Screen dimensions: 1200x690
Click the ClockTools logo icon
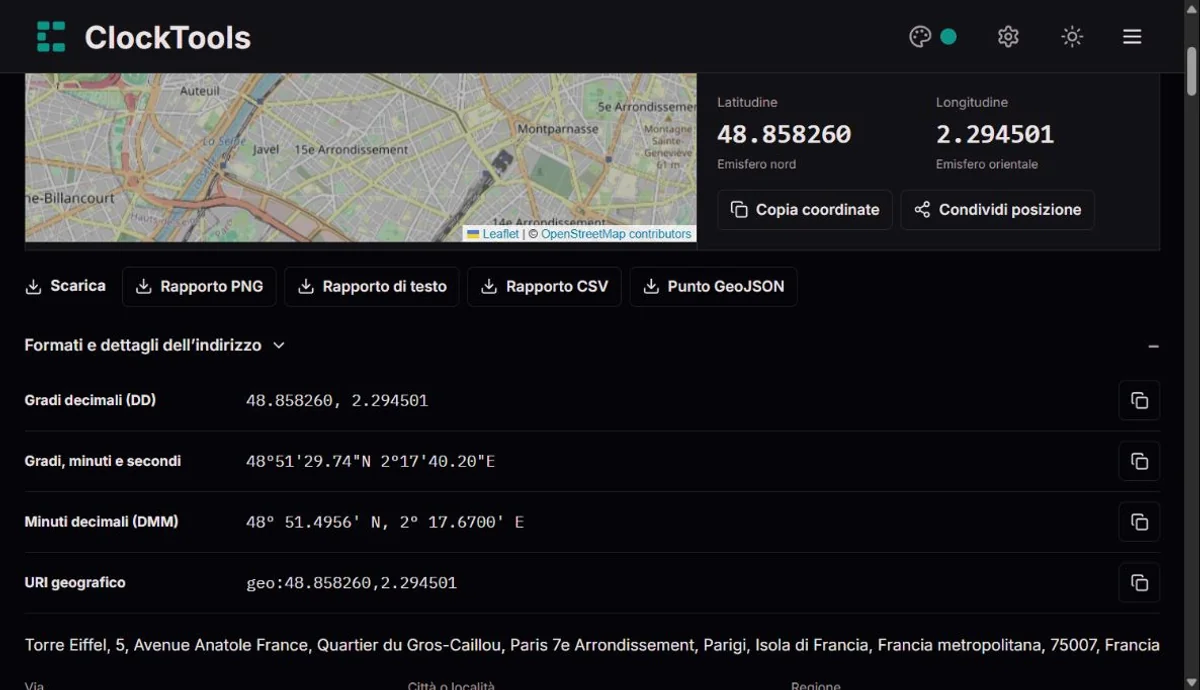pyautogui.click(x=51, y=37)
